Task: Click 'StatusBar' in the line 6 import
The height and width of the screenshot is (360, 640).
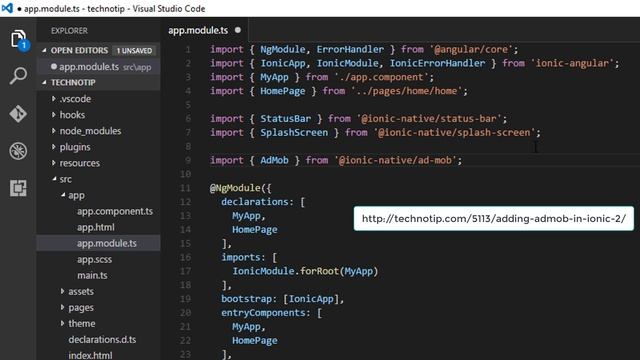Action: [285, 118]
